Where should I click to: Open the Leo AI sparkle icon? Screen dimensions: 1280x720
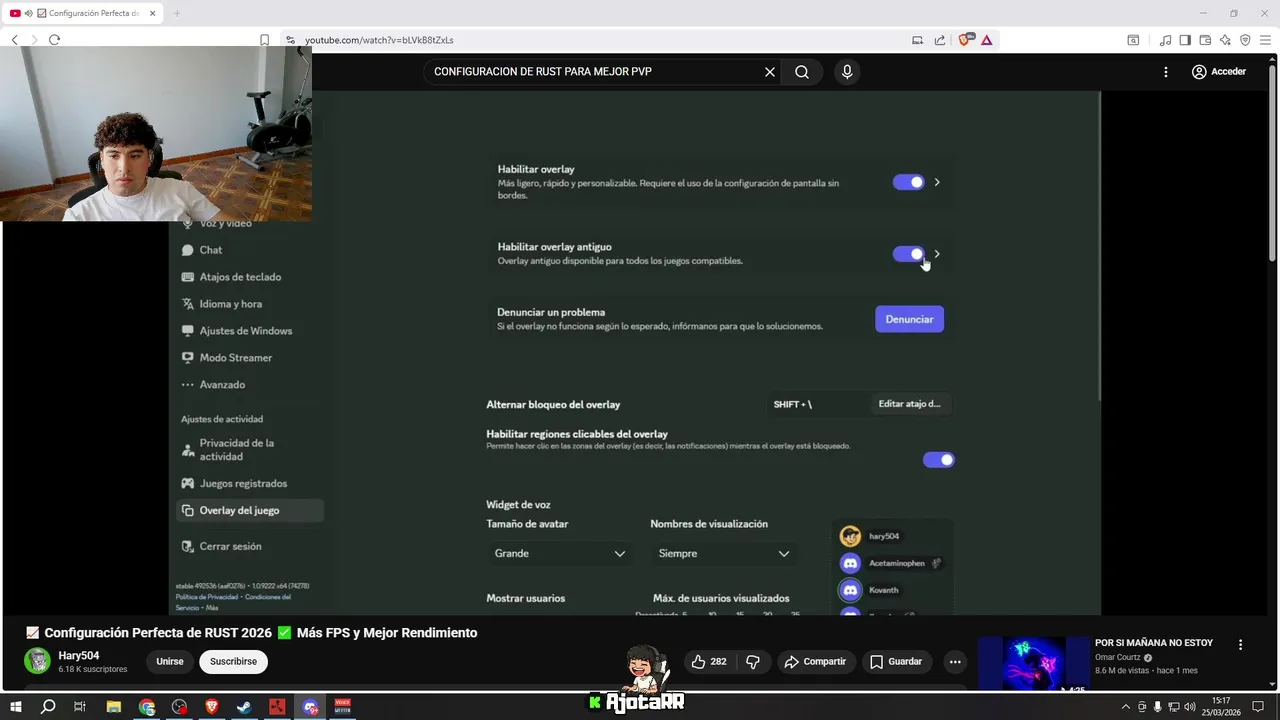coord(1225,40)
